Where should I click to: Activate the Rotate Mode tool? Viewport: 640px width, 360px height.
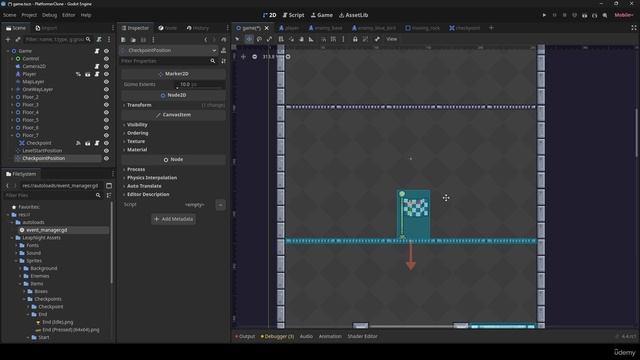point(259,39)
